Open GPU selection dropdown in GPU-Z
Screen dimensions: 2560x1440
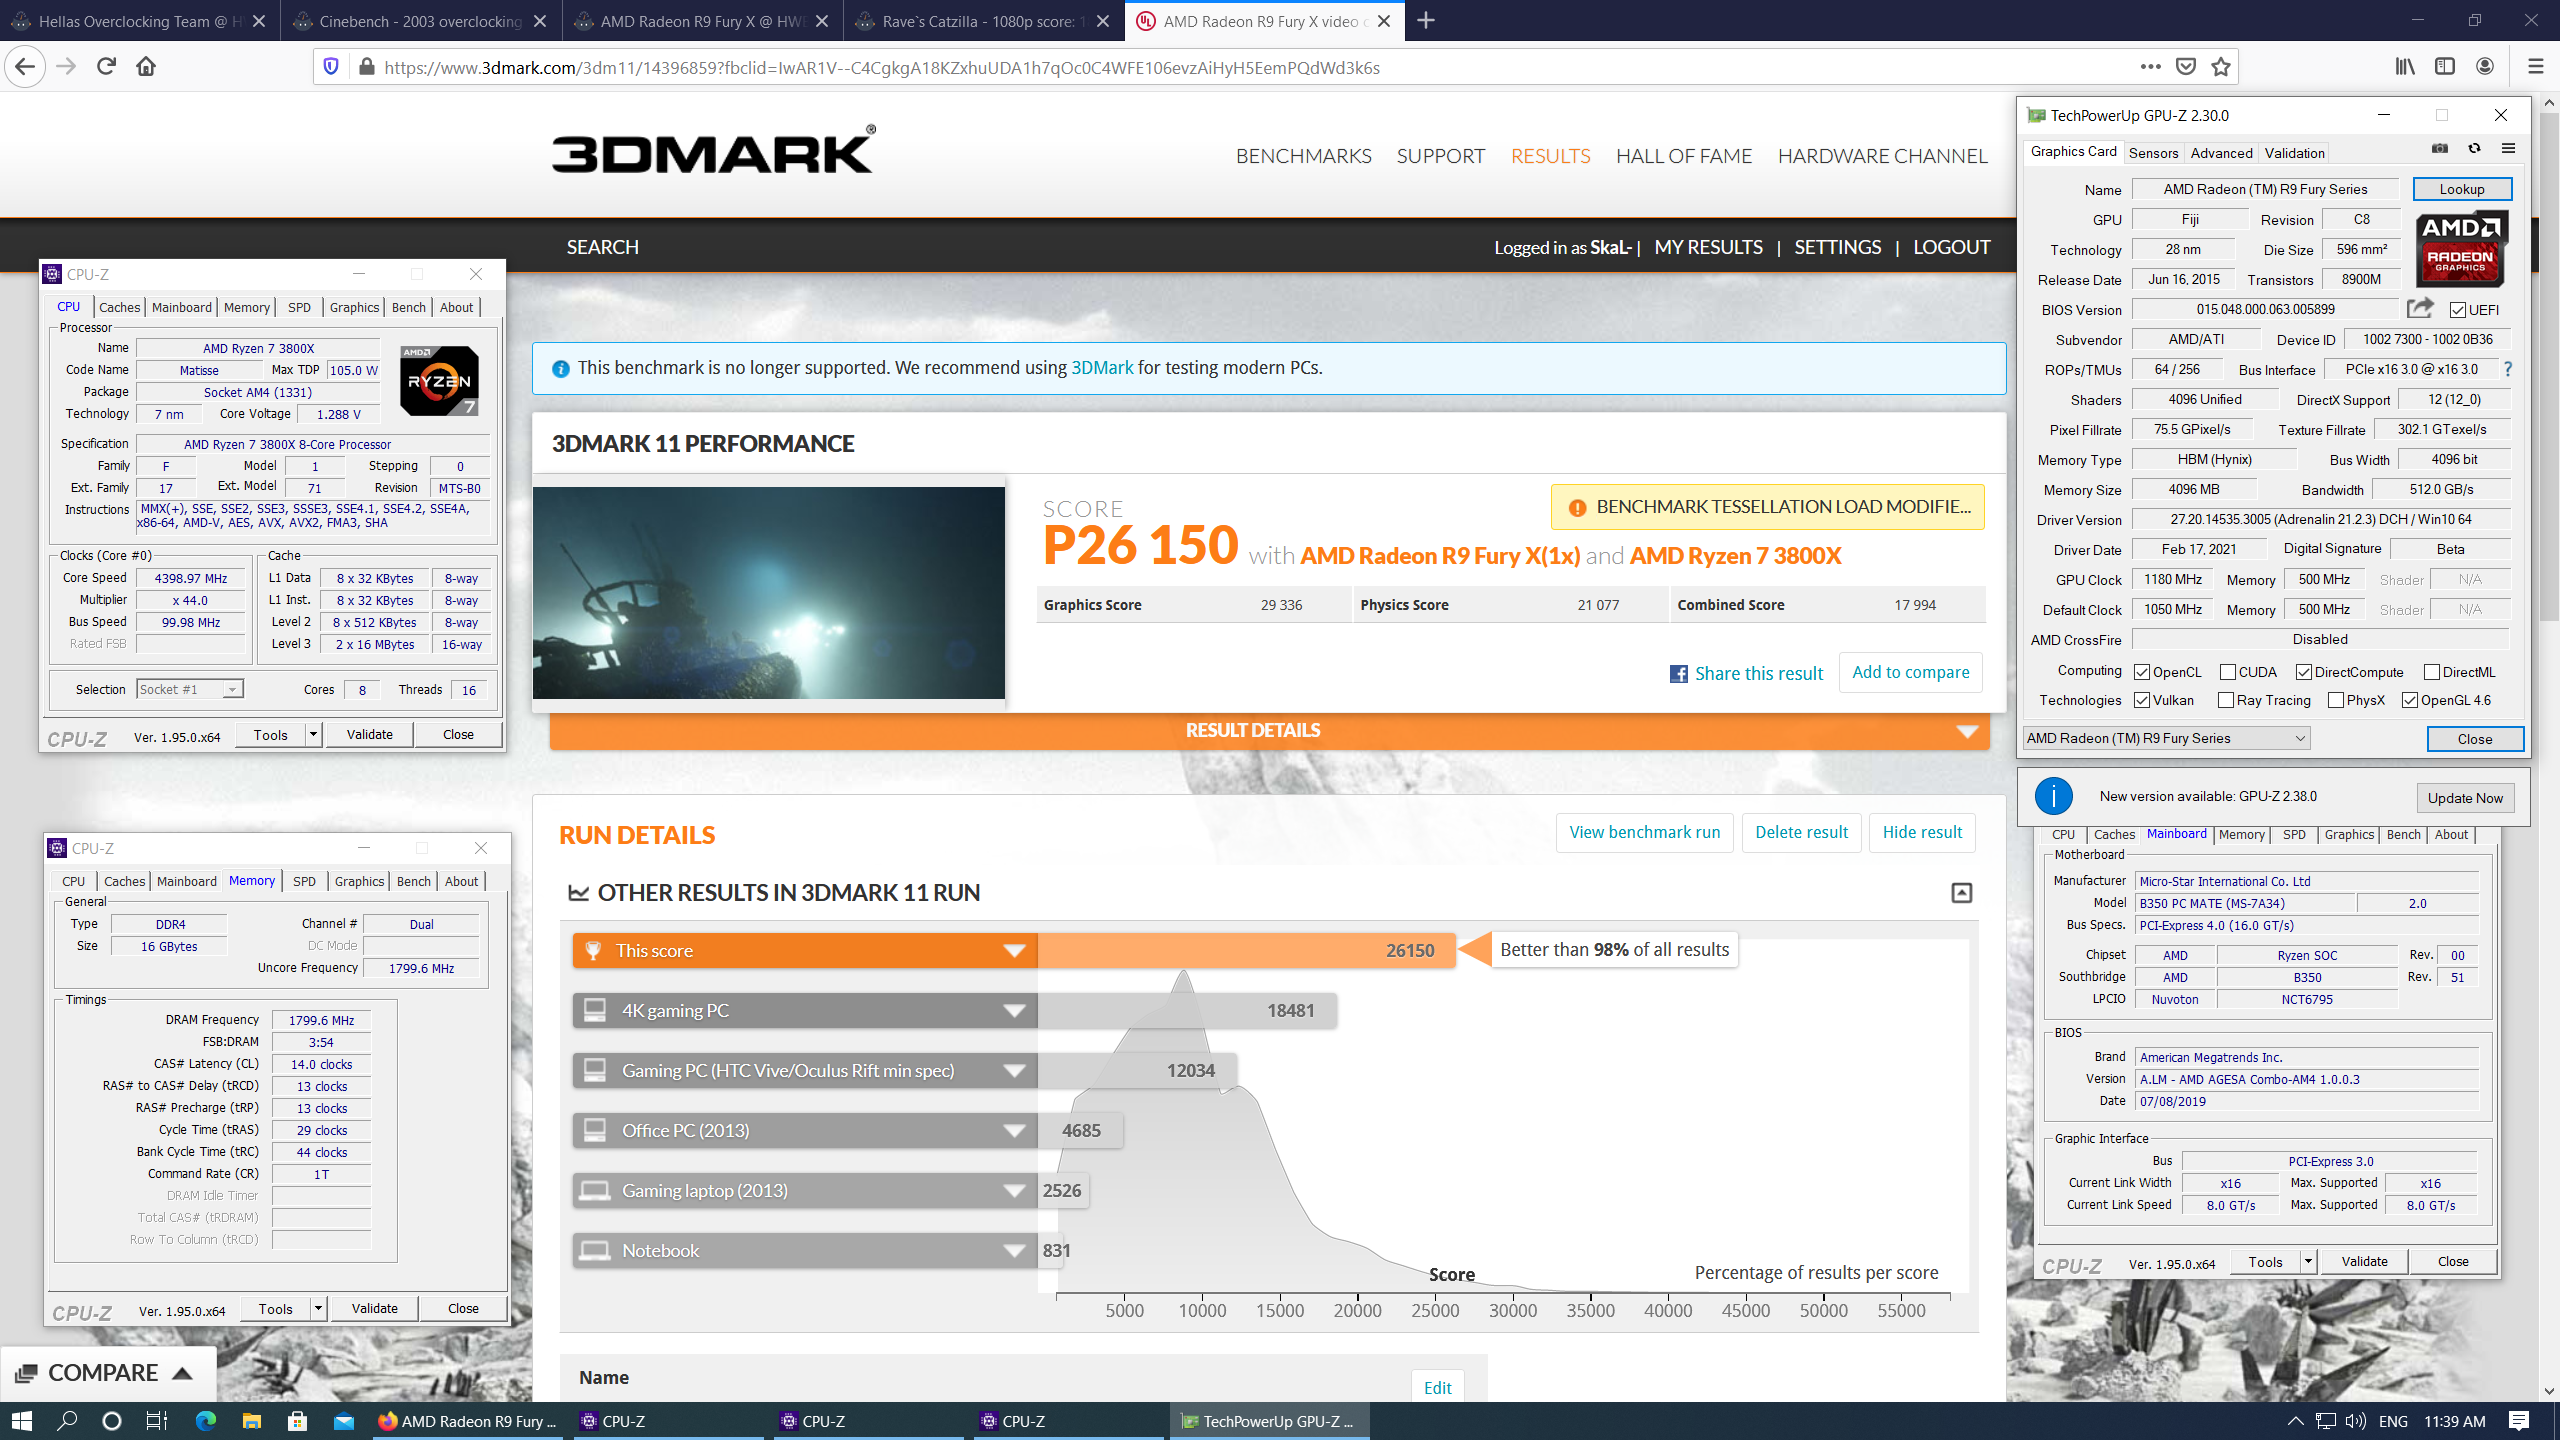tap(2166, 738)
